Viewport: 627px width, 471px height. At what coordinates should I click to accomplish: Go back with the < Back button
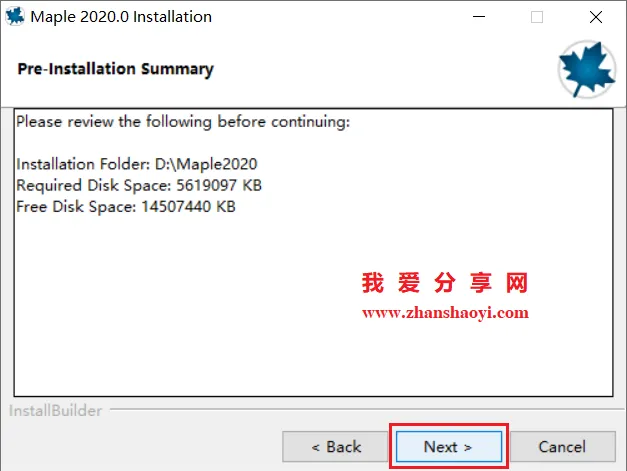tap(335, 446)
